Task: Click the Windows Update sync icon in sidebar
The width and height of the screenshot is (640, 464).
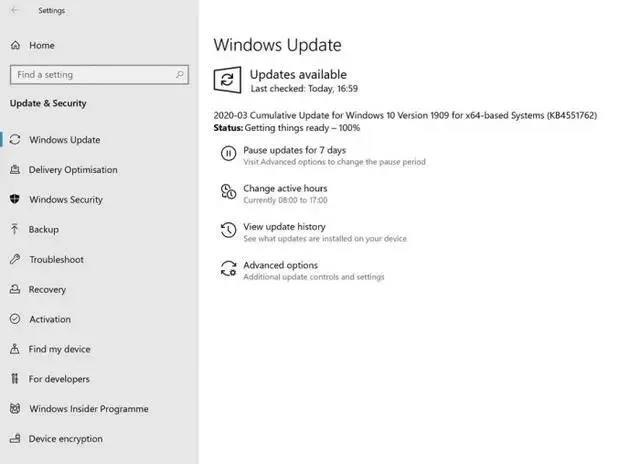Action: point(15,140)
